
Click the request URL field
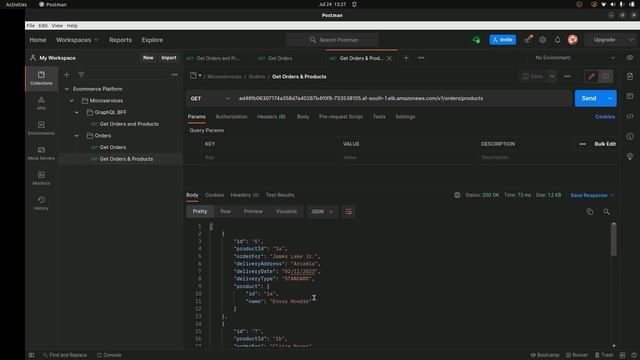click(403, 98)
